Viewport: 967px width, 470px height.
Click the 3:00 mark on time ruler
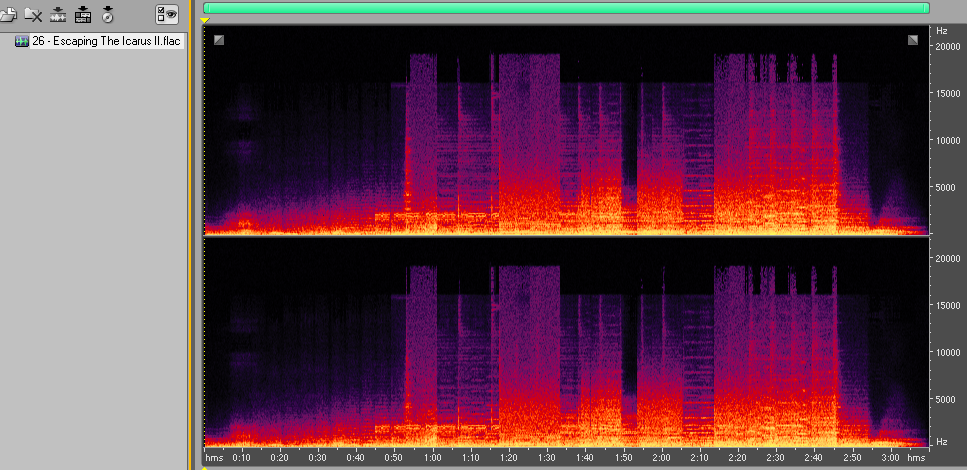tap(890, 458)
